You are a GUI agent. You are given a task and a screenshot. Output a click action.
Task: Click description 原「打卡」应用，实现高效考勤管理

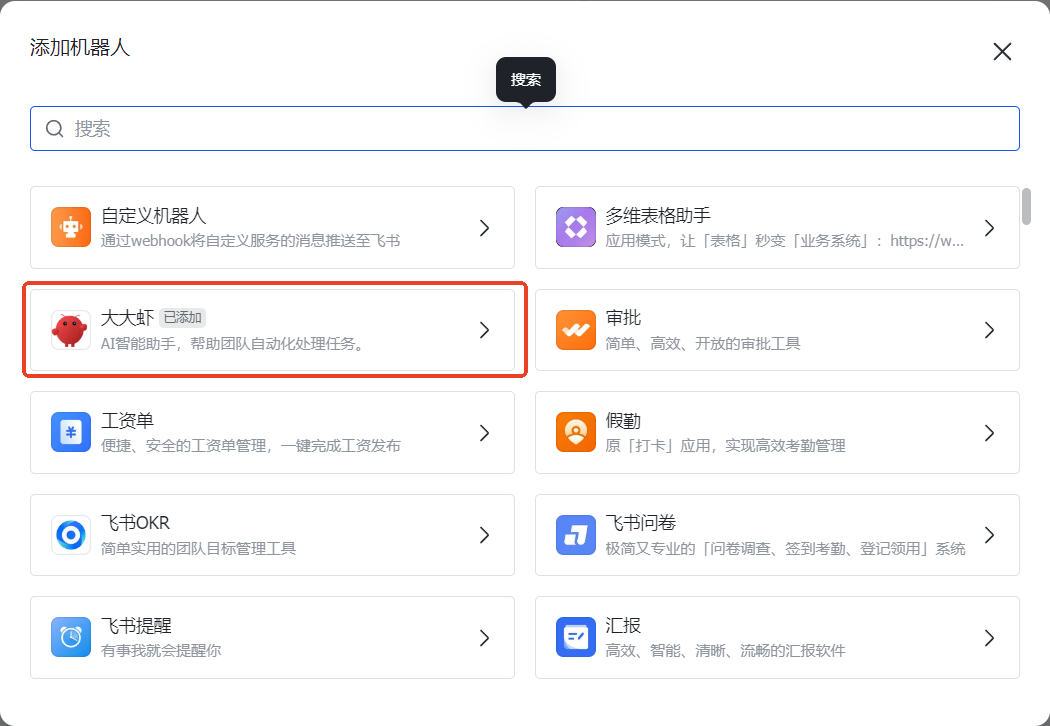725,445
